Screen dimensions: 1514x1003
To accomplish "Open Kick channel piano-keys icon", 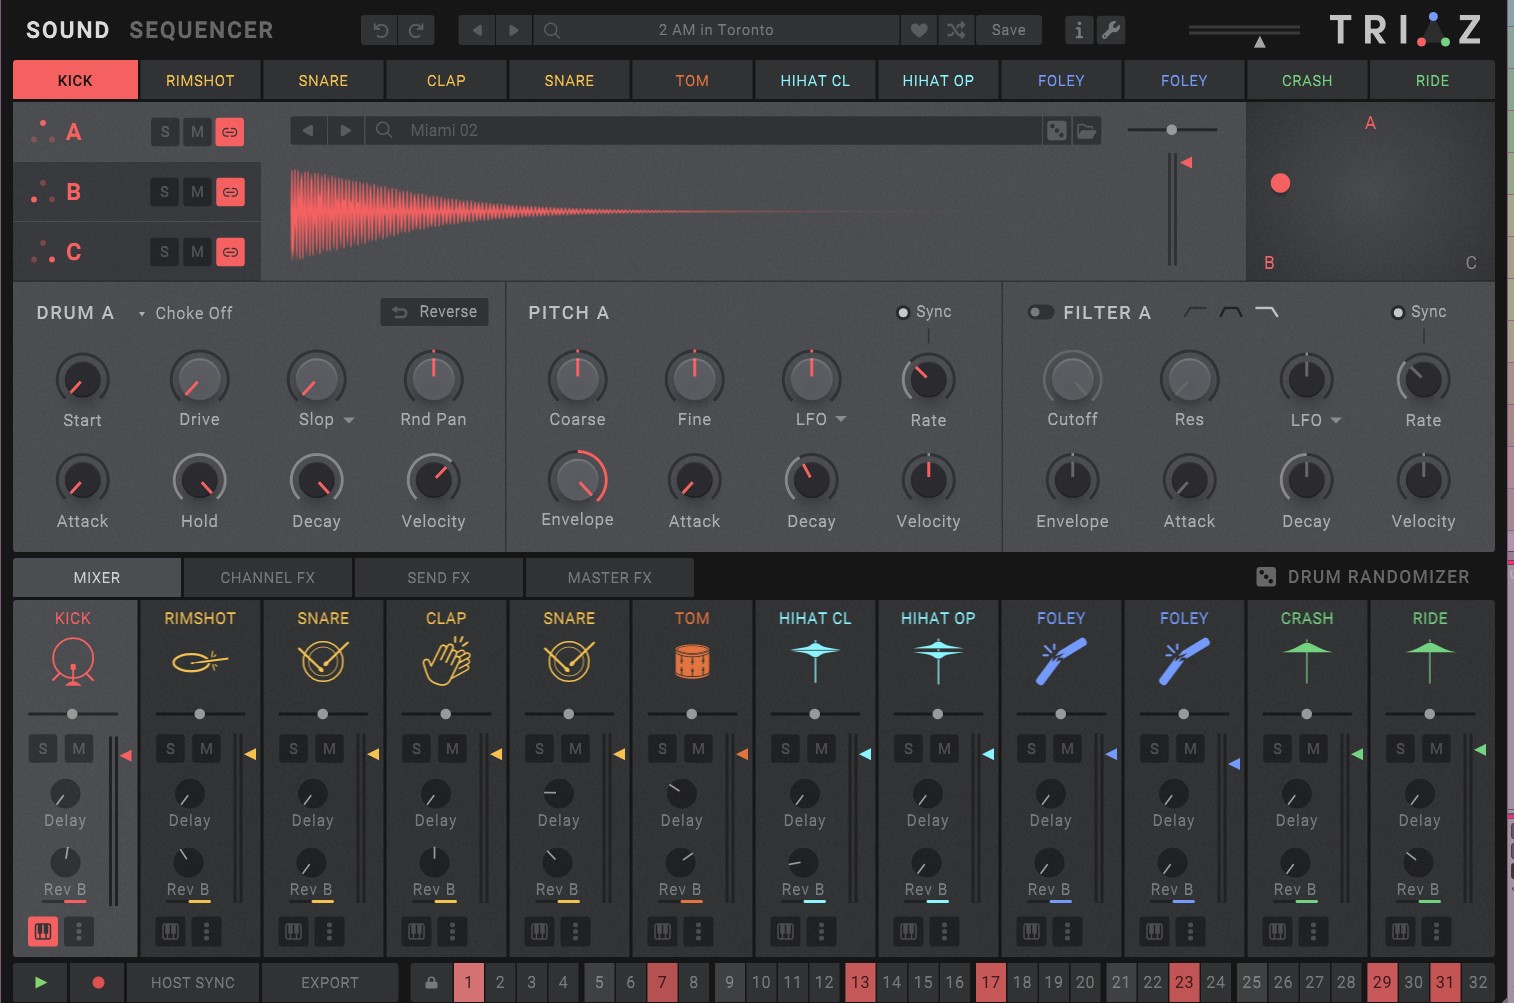I will click(43, 931).
